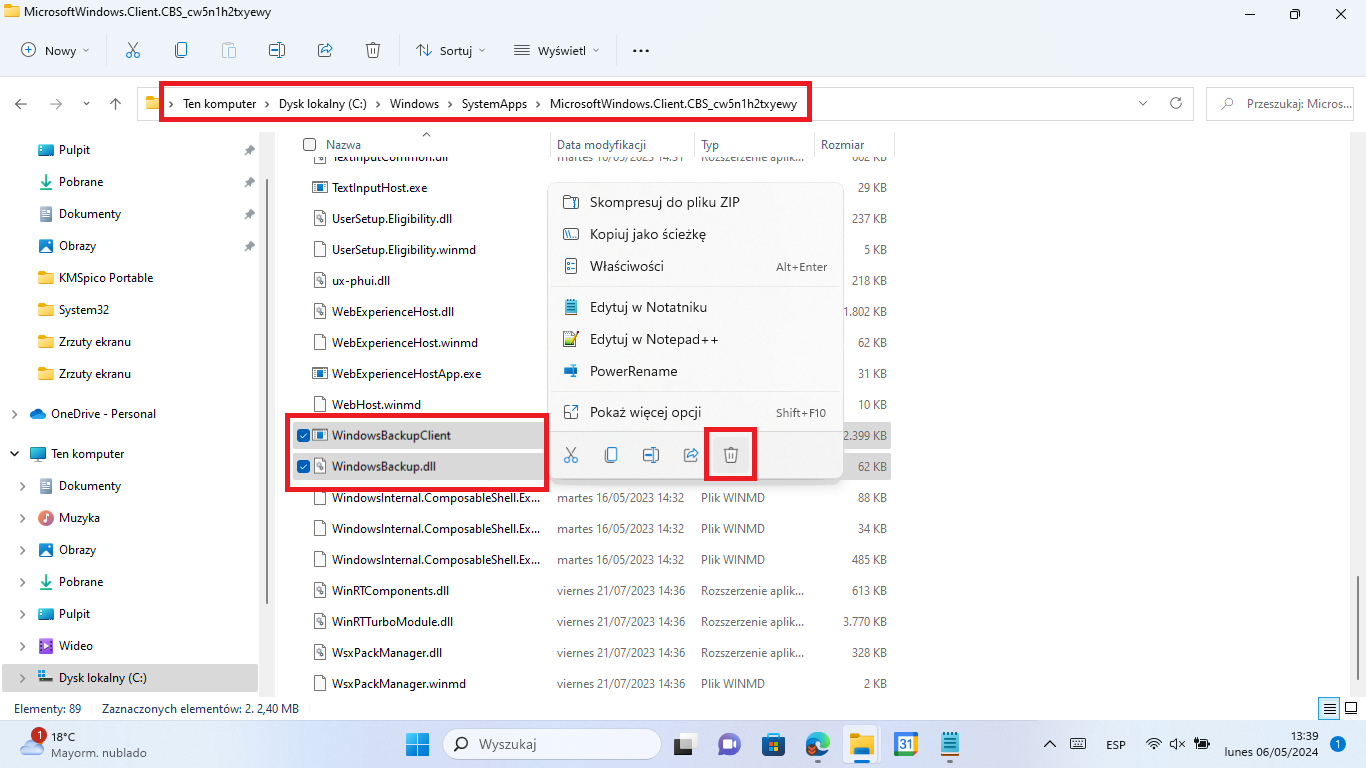Open the weather widget showing 18°C

[x=84, y=744]
